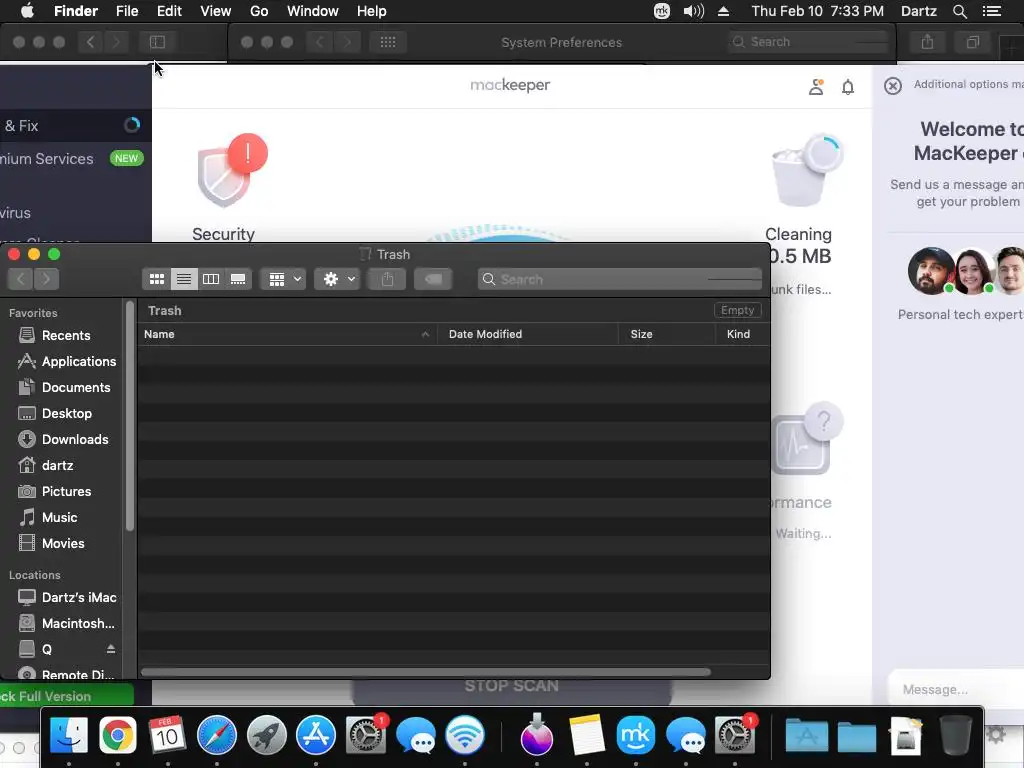Sort Trash by Size column
The width and height of the screenshot is (1024, 768).
(x=666, y=334)
